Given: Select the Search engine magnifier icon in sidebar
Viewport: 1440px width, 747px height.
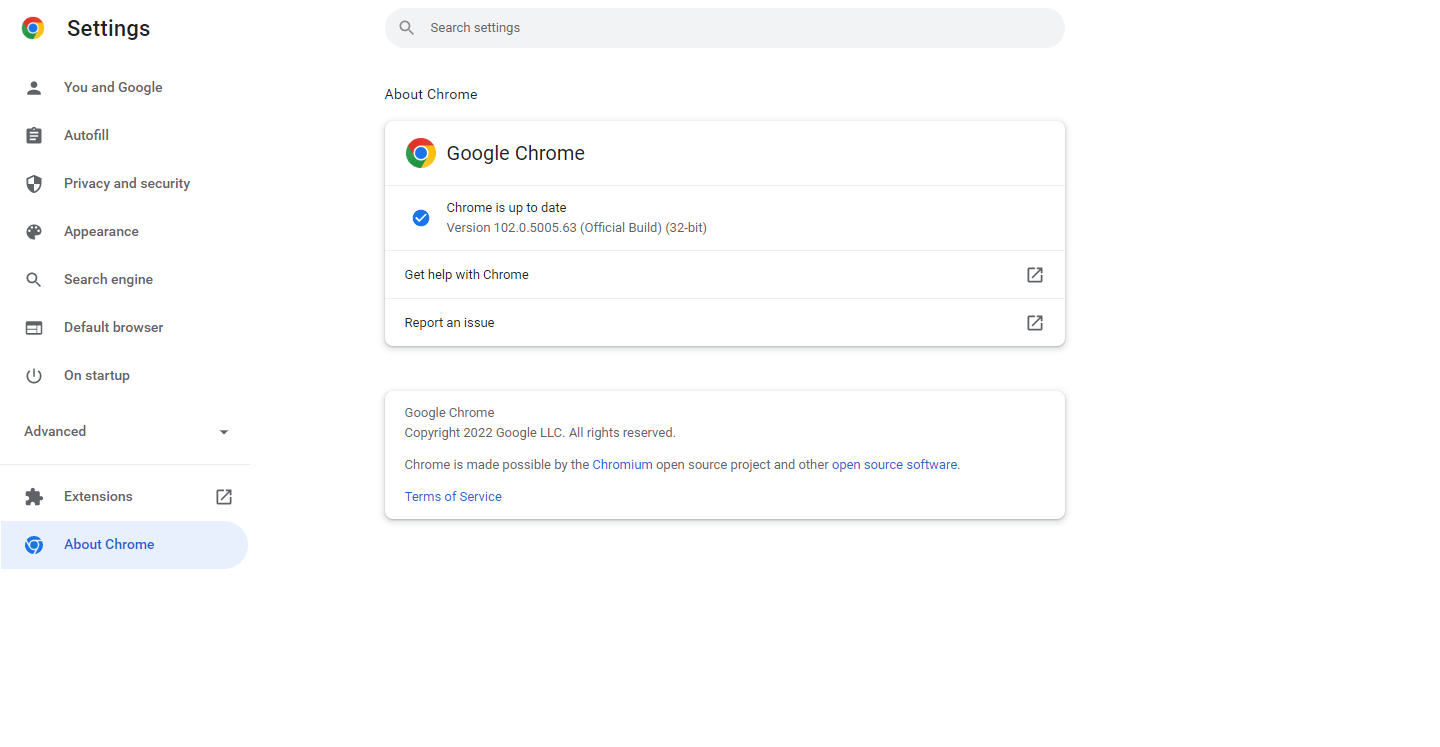Looking at the screenshot, I should (x=34, y=279).
